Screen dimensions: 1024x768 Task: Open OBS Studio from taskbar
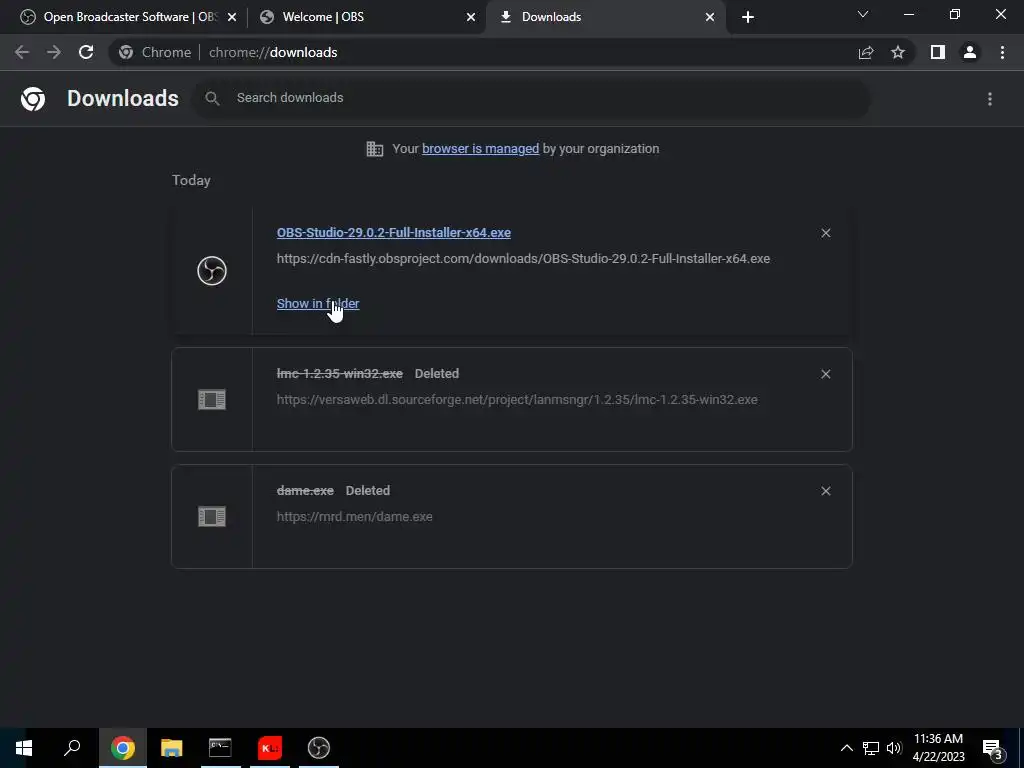click(319, 748)
